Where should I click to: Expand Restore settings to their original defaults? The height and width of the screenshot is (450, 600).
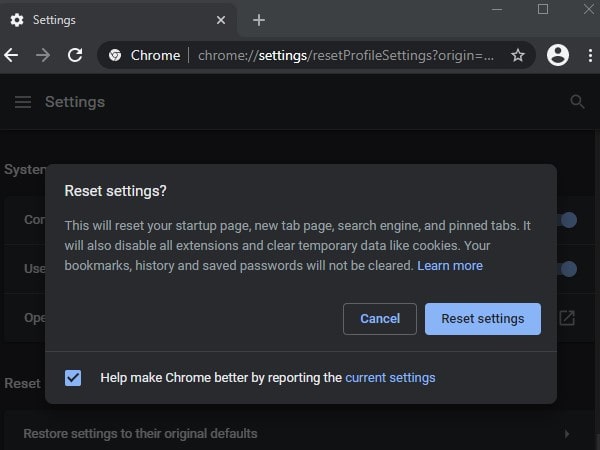297,434
